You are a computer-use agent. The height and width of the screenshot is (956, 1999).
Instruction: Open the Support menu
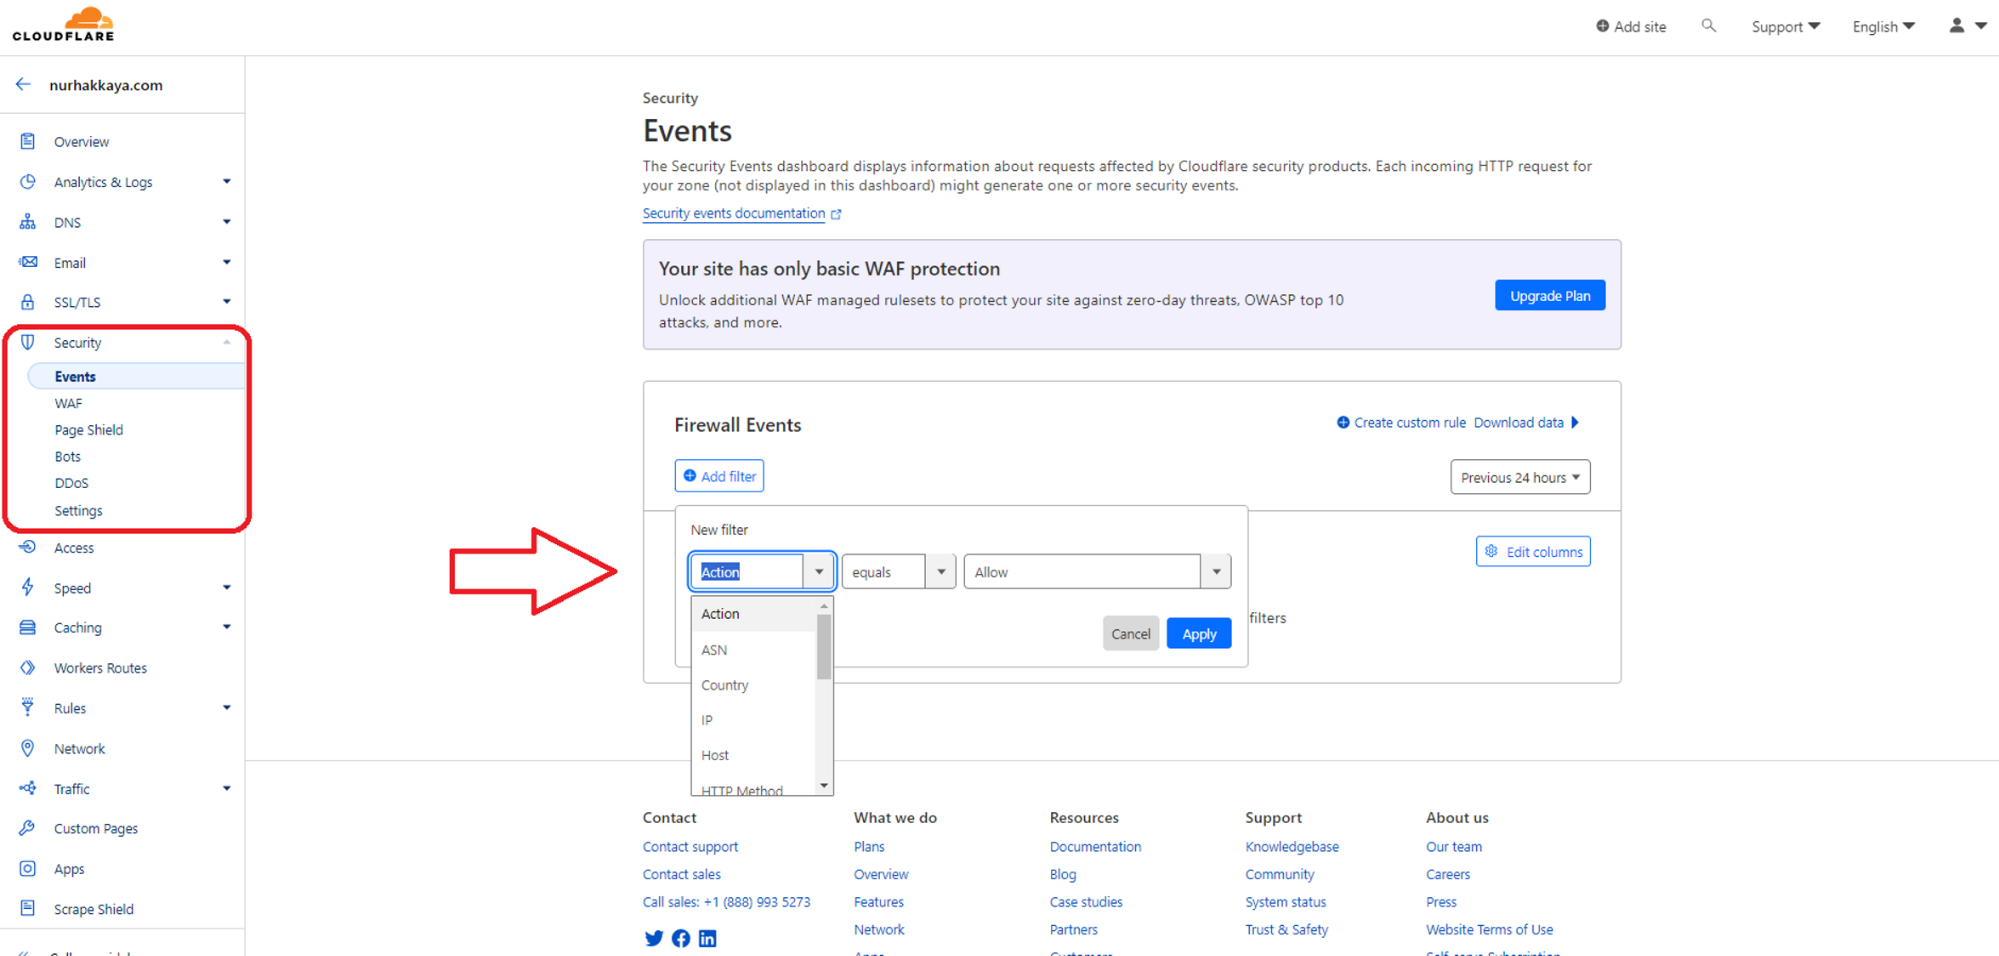tap(1785, 27)
